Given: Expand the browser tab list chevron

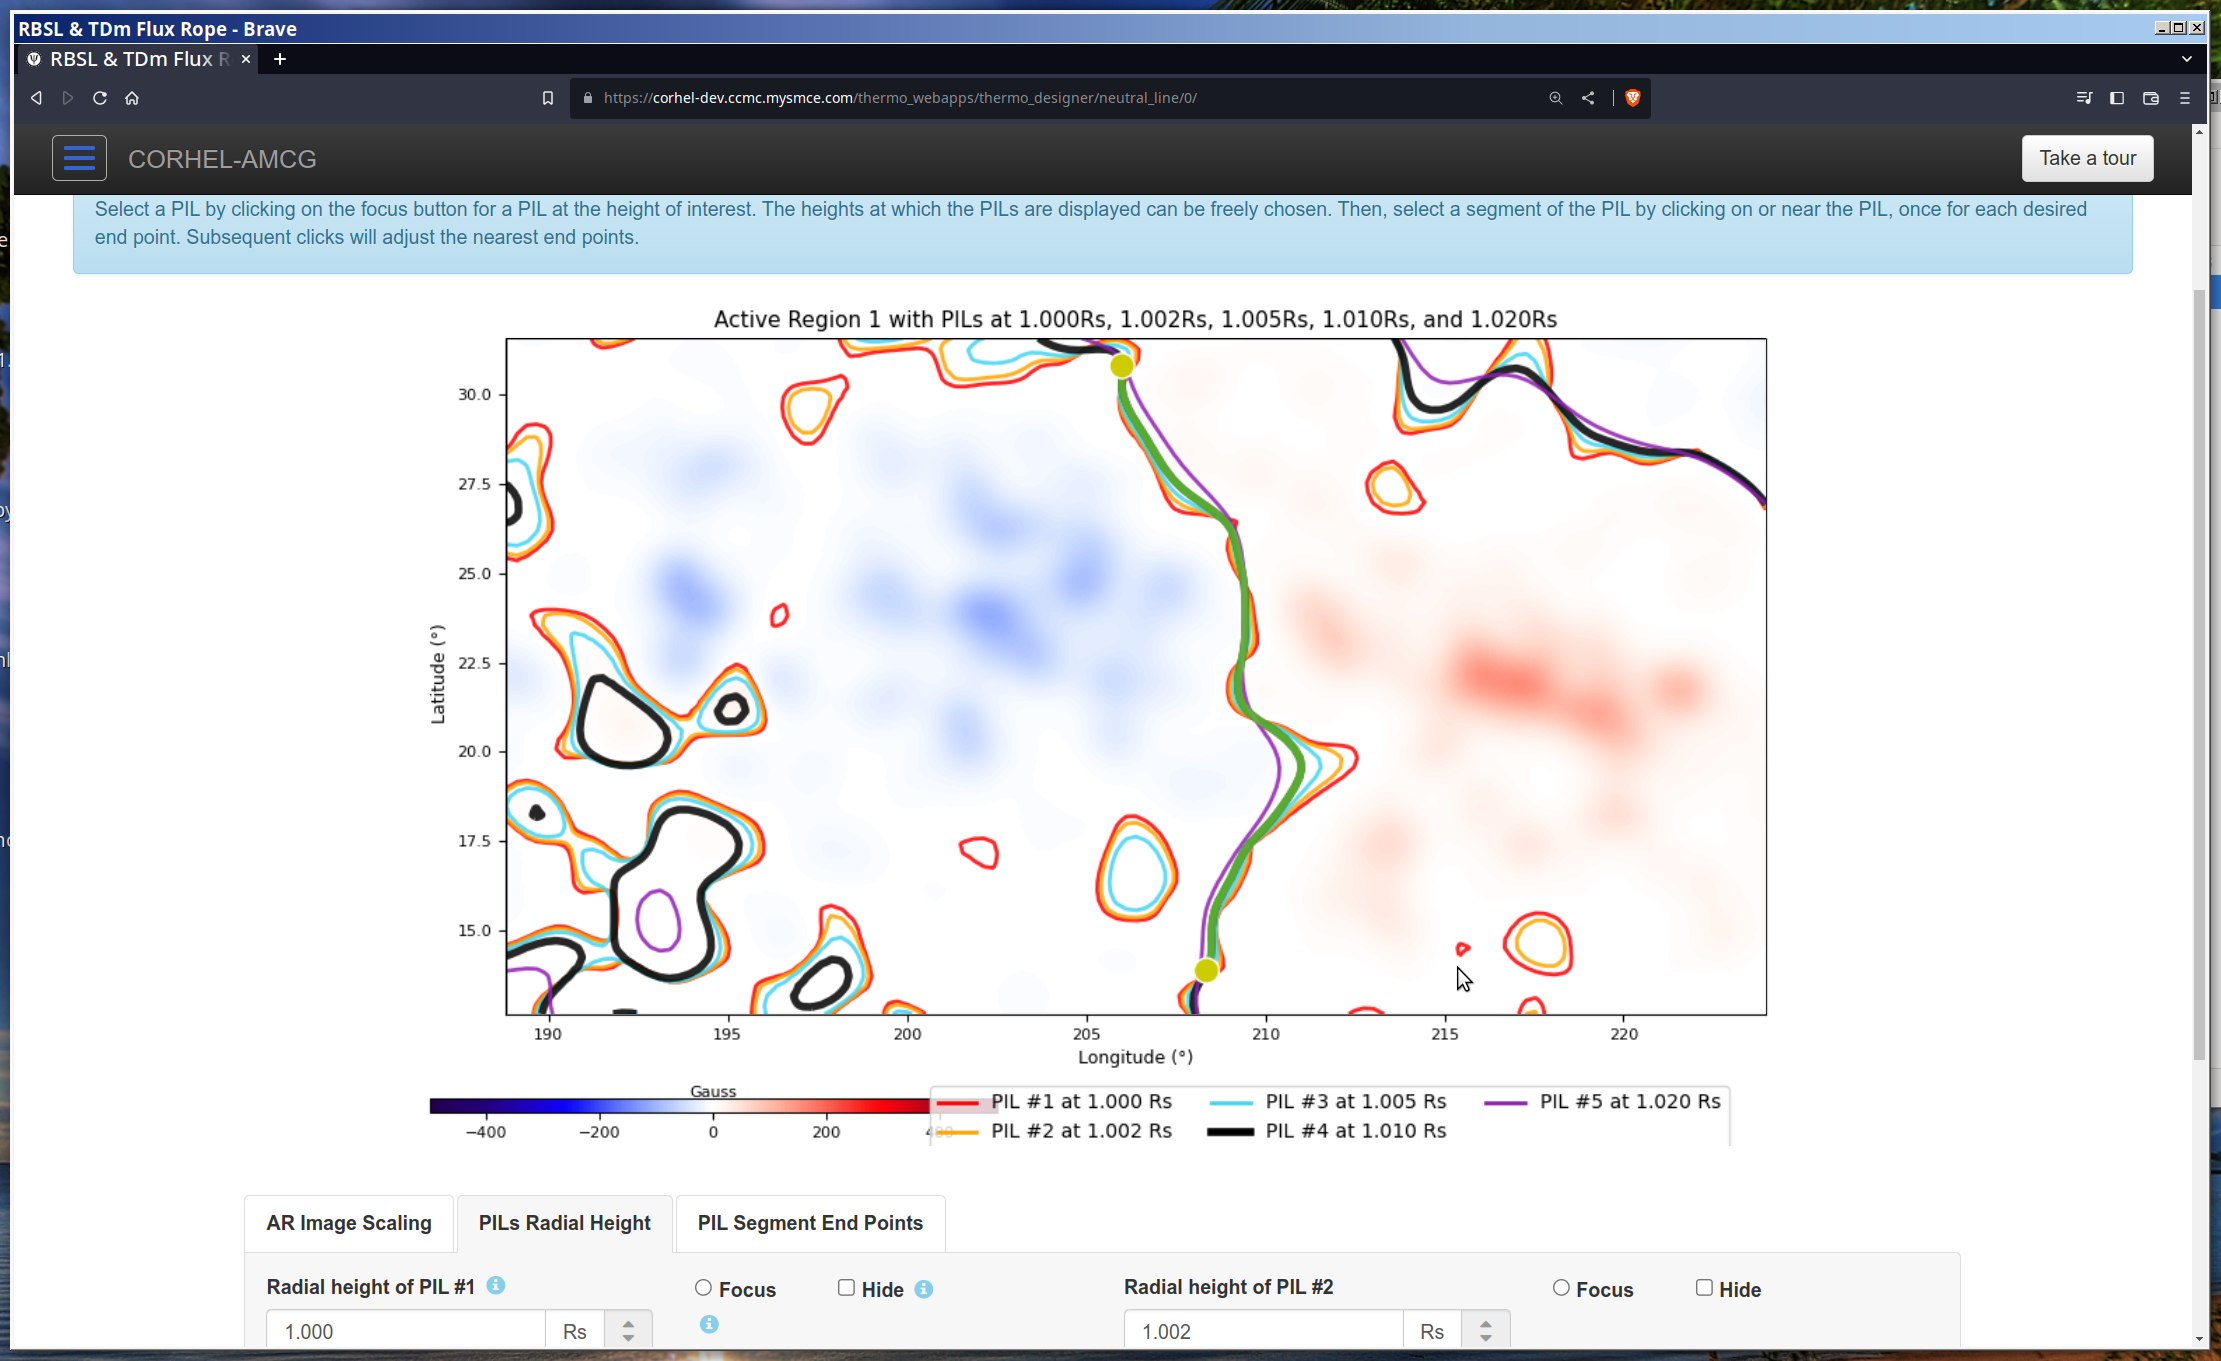Looking at the screenshot, I should click(x=2187, y=59).
